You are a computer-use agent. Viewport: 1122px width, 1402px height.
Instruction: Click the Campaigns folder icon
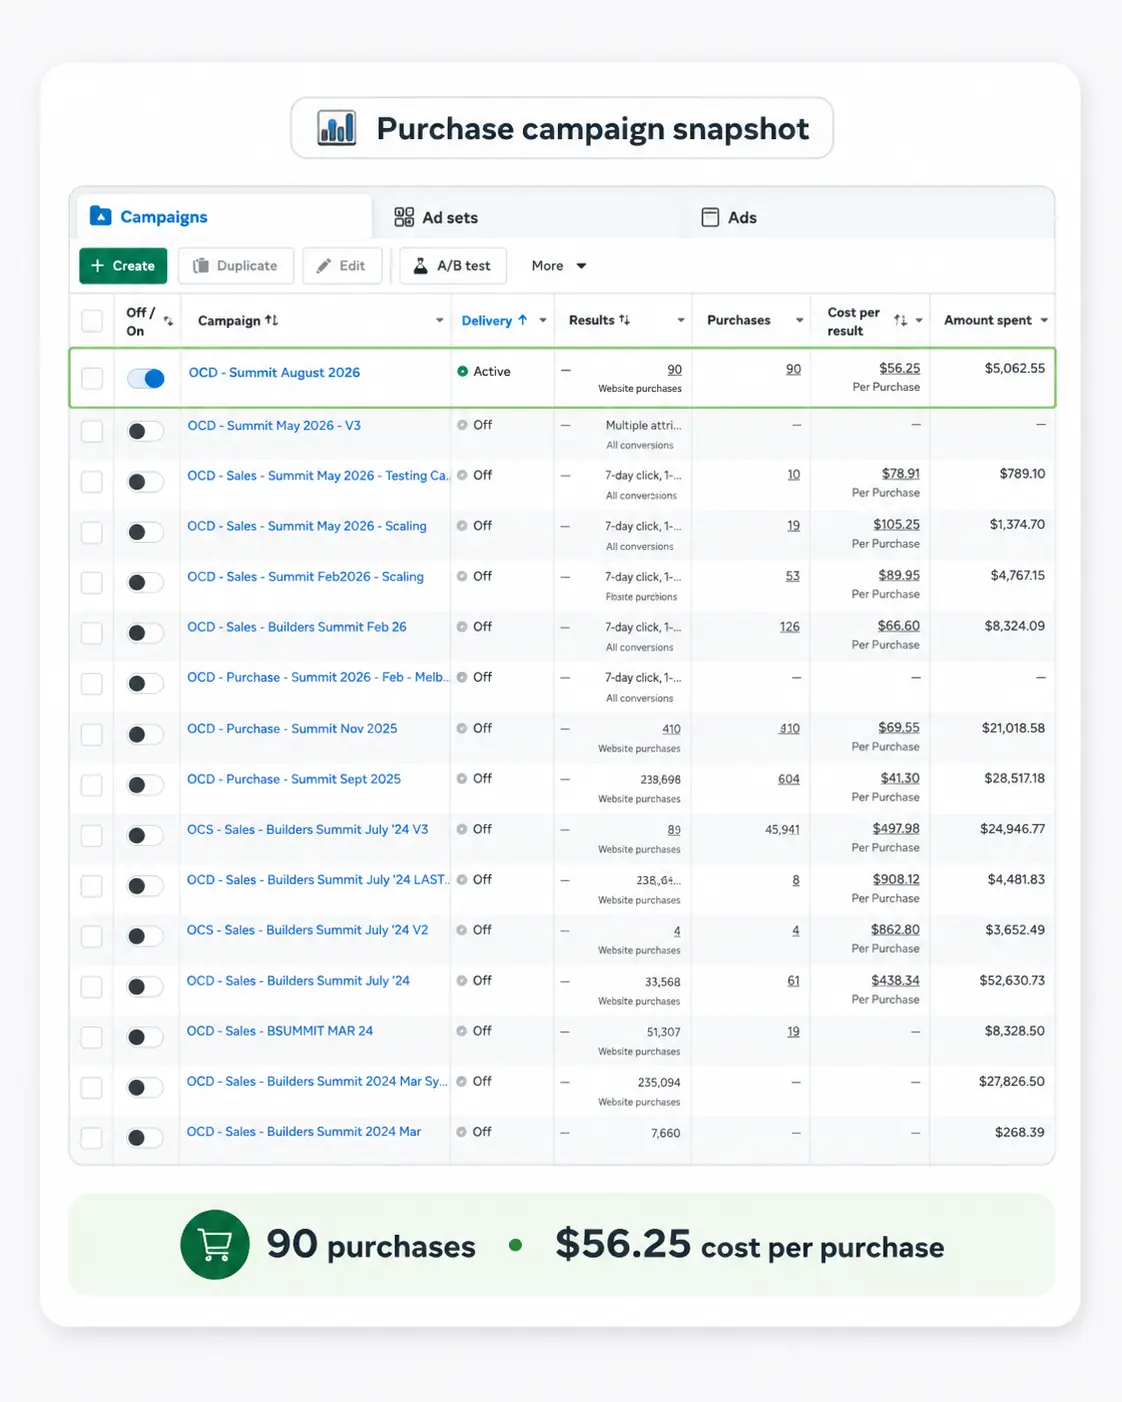[x=100, y=216]
